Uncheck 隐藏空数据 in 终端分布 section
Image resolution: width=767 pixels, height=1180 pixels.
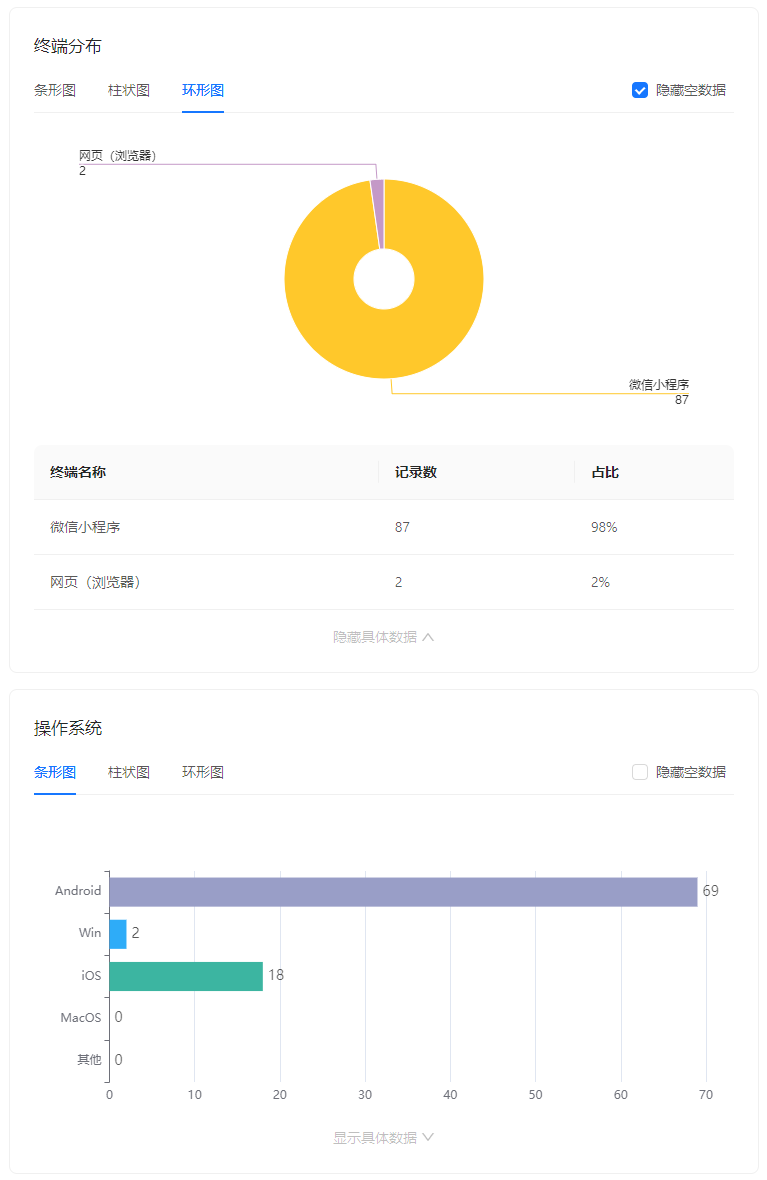click(640, 90)
